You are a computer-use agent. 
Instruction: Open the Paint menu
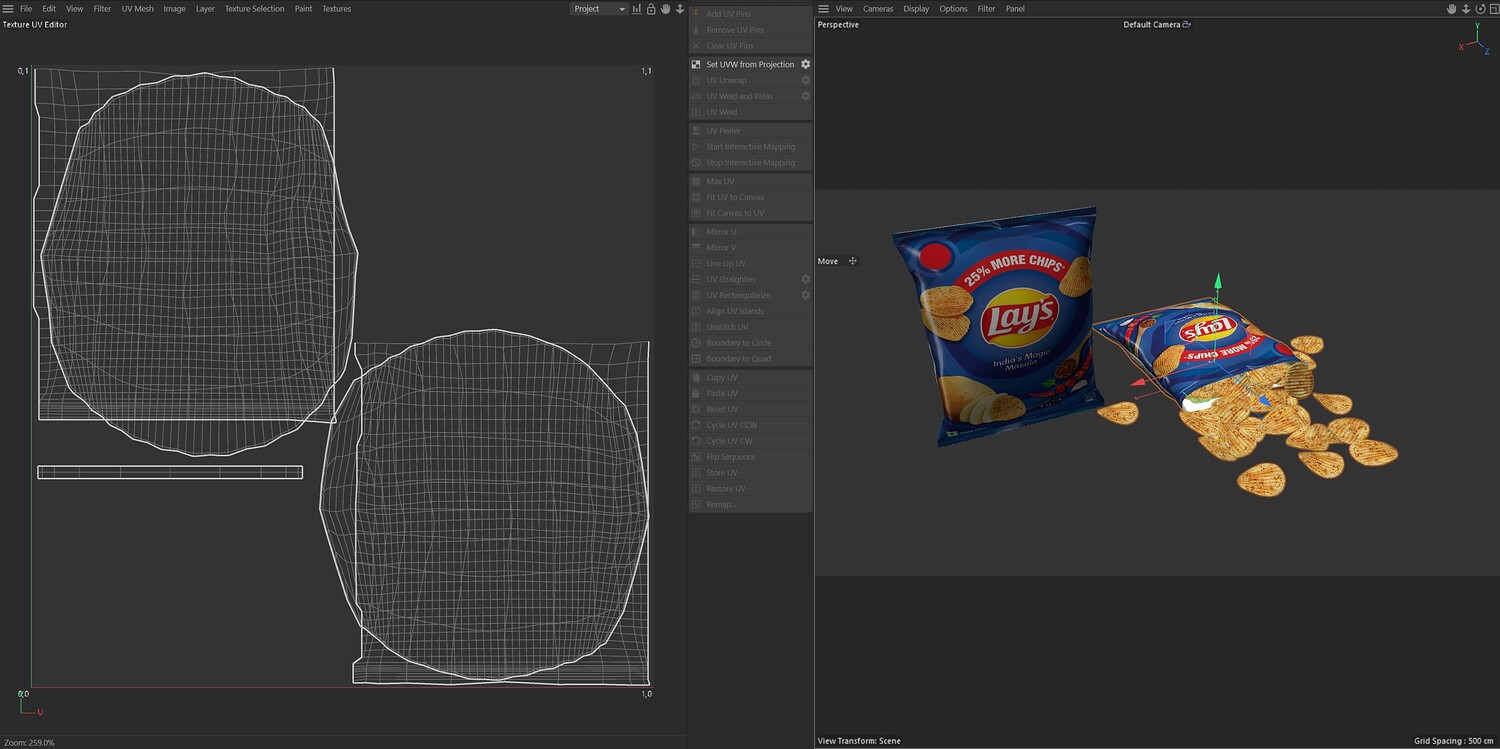pyautogui.click(x=303, y=9)
